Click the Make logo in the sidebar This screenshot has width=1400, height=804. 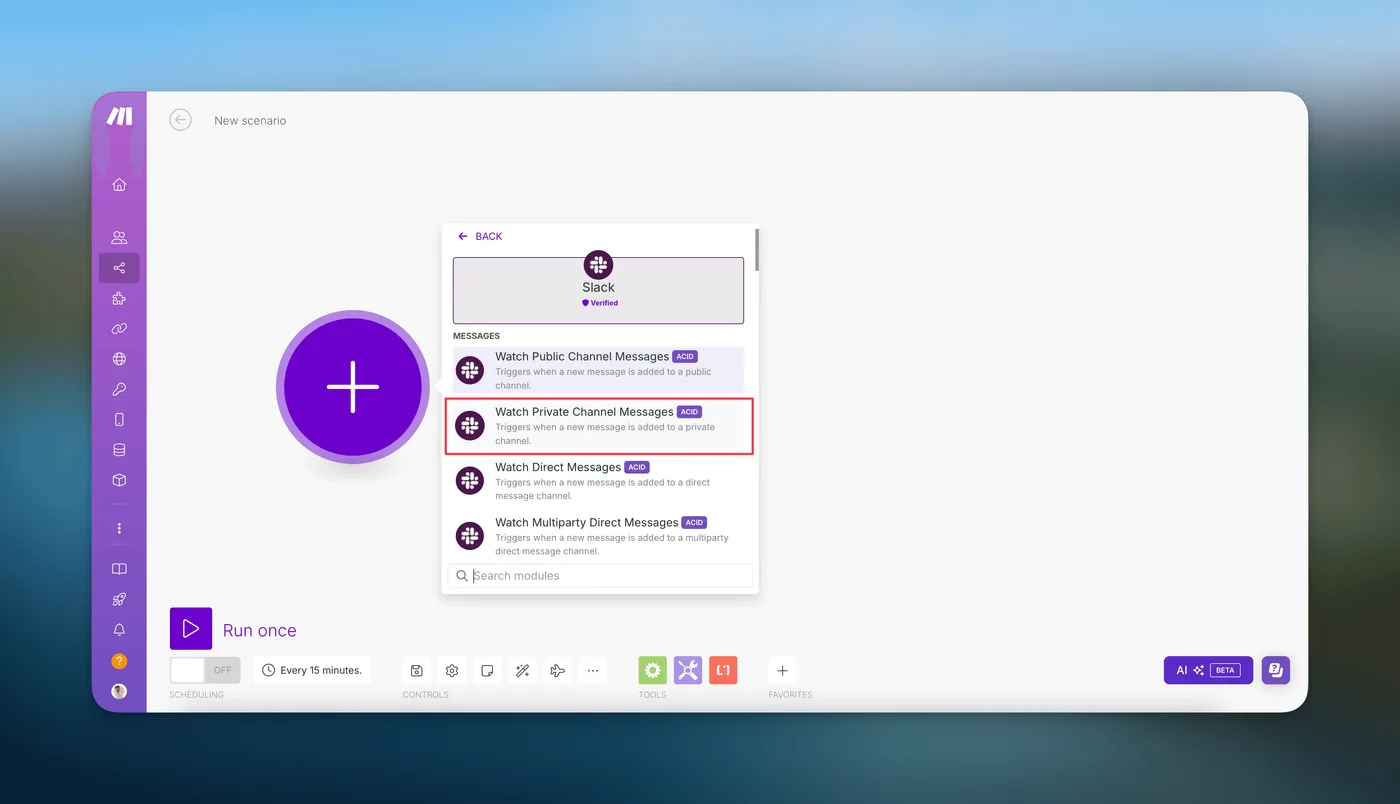[119, 116]
